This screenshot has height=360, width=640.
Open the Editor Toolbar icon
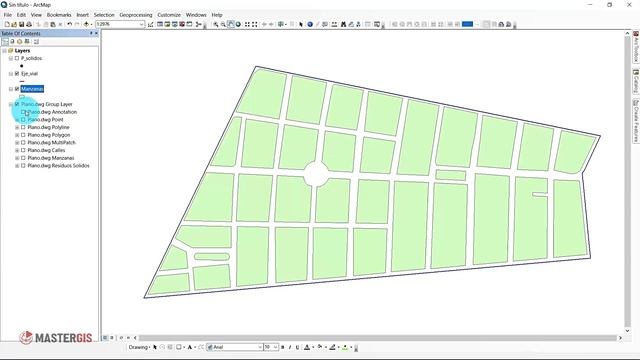coord(150,24)
